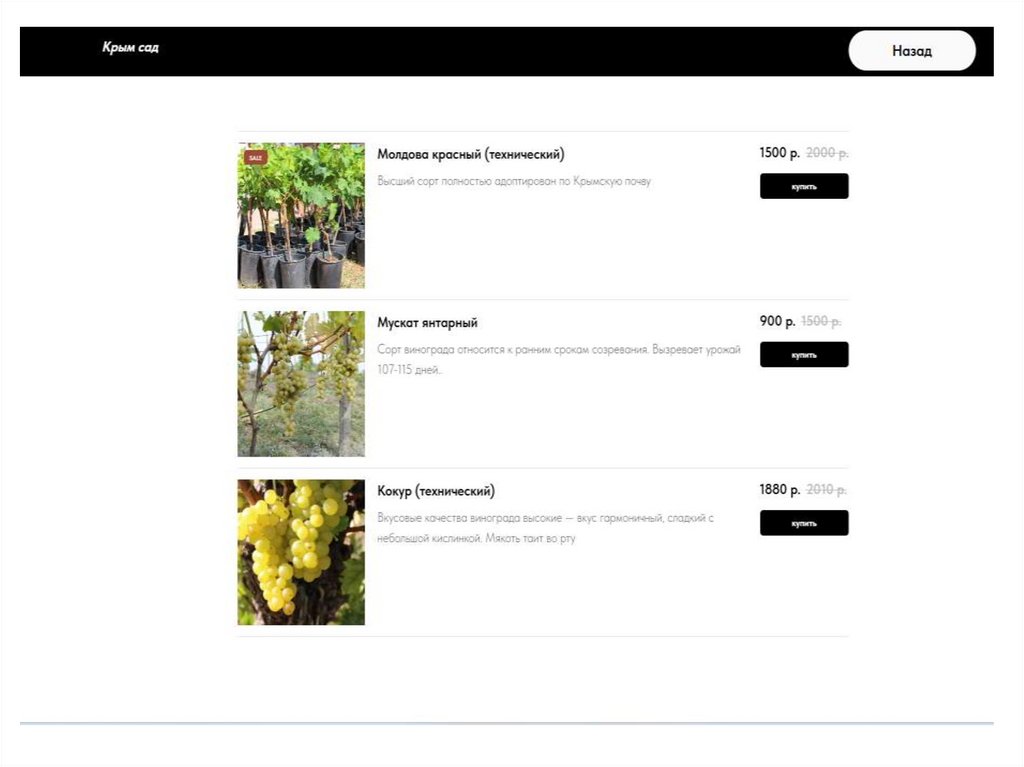Screen dimensions: 1024x767
Task: Click the Назад button in header
Action: click(912, 50)
